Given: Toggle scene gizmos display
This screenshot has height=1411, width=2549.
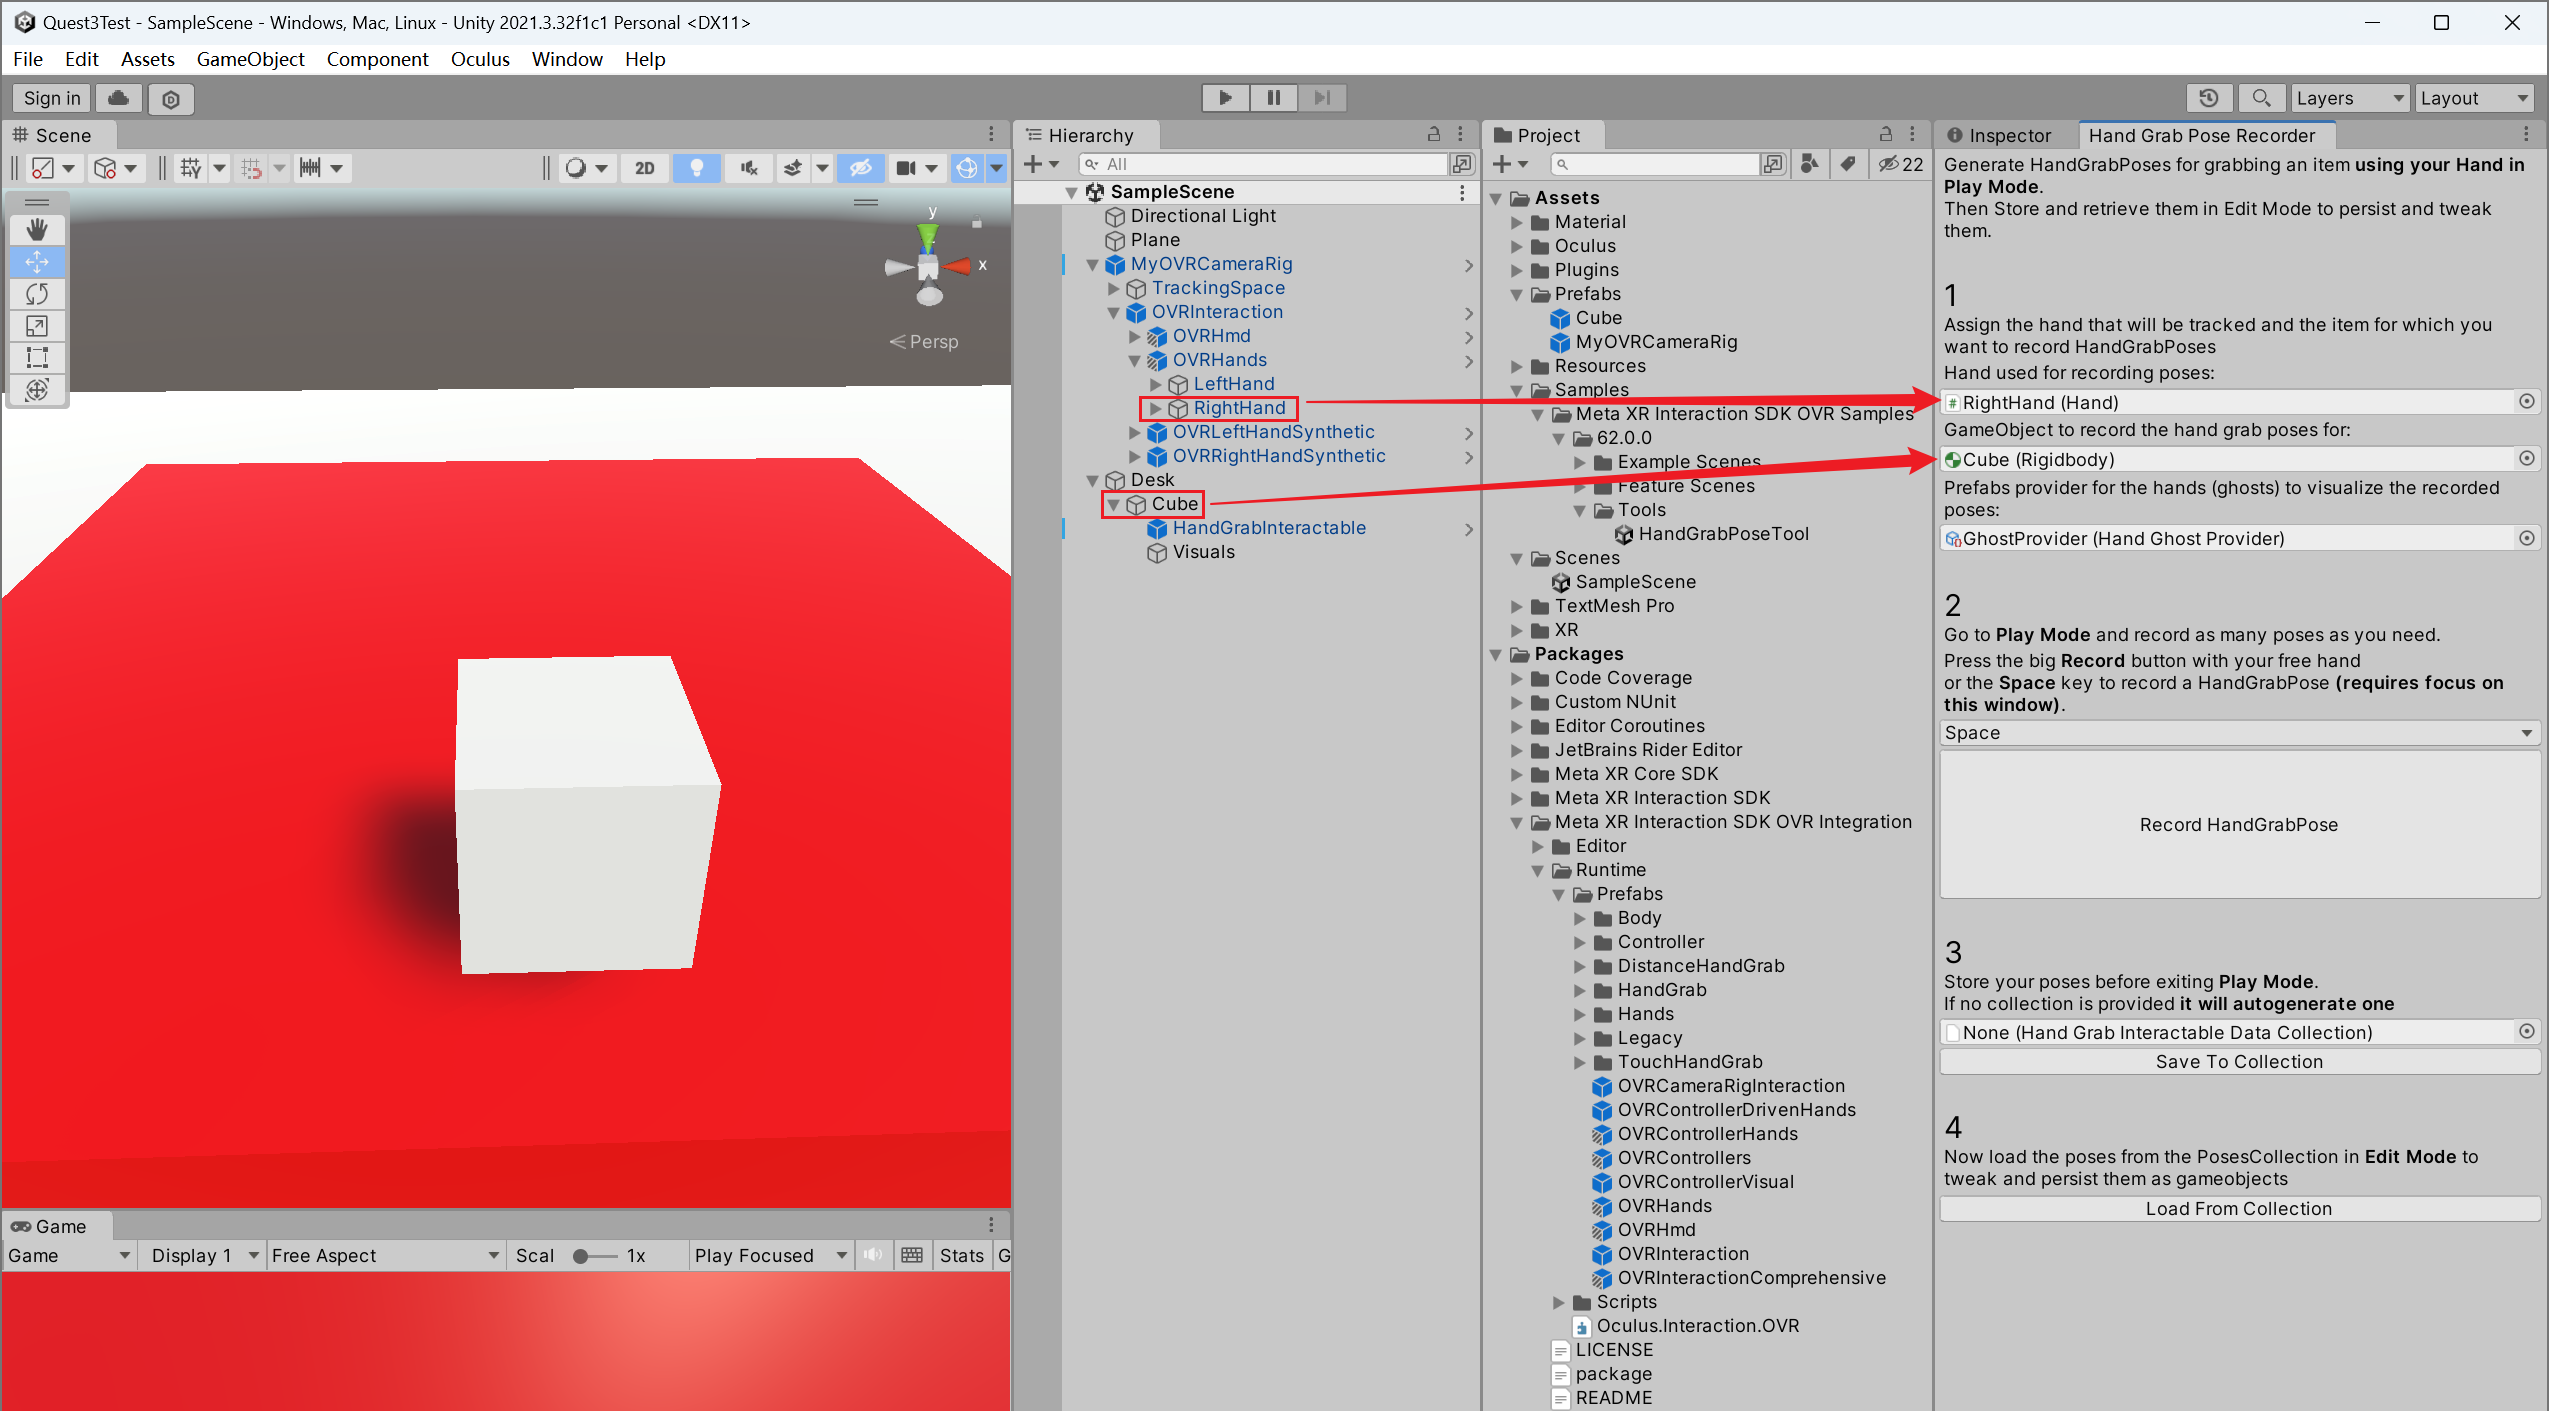Looking at the screenshot, I should [967, 168].
